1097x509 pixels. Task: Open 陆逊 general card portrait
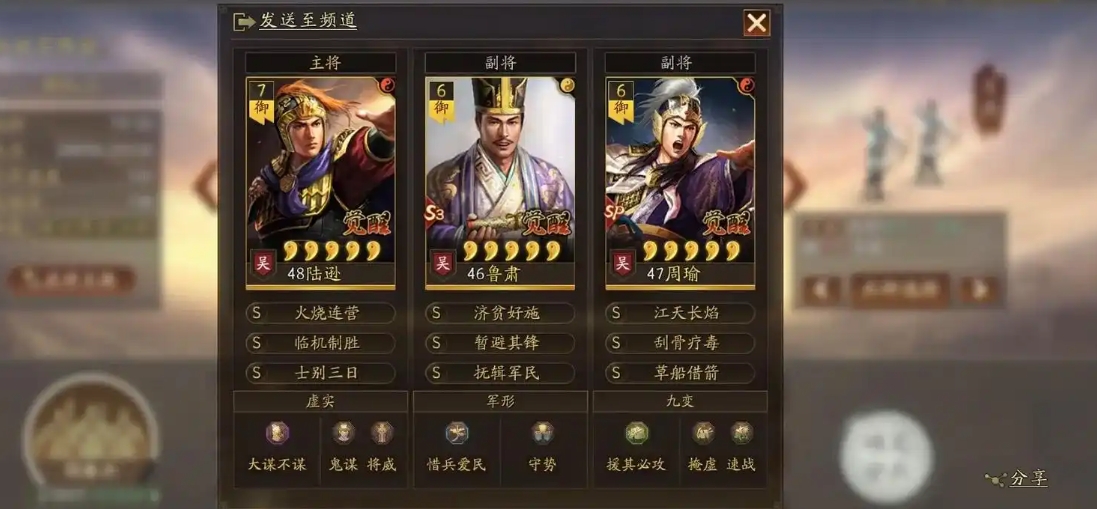[320, 183]
